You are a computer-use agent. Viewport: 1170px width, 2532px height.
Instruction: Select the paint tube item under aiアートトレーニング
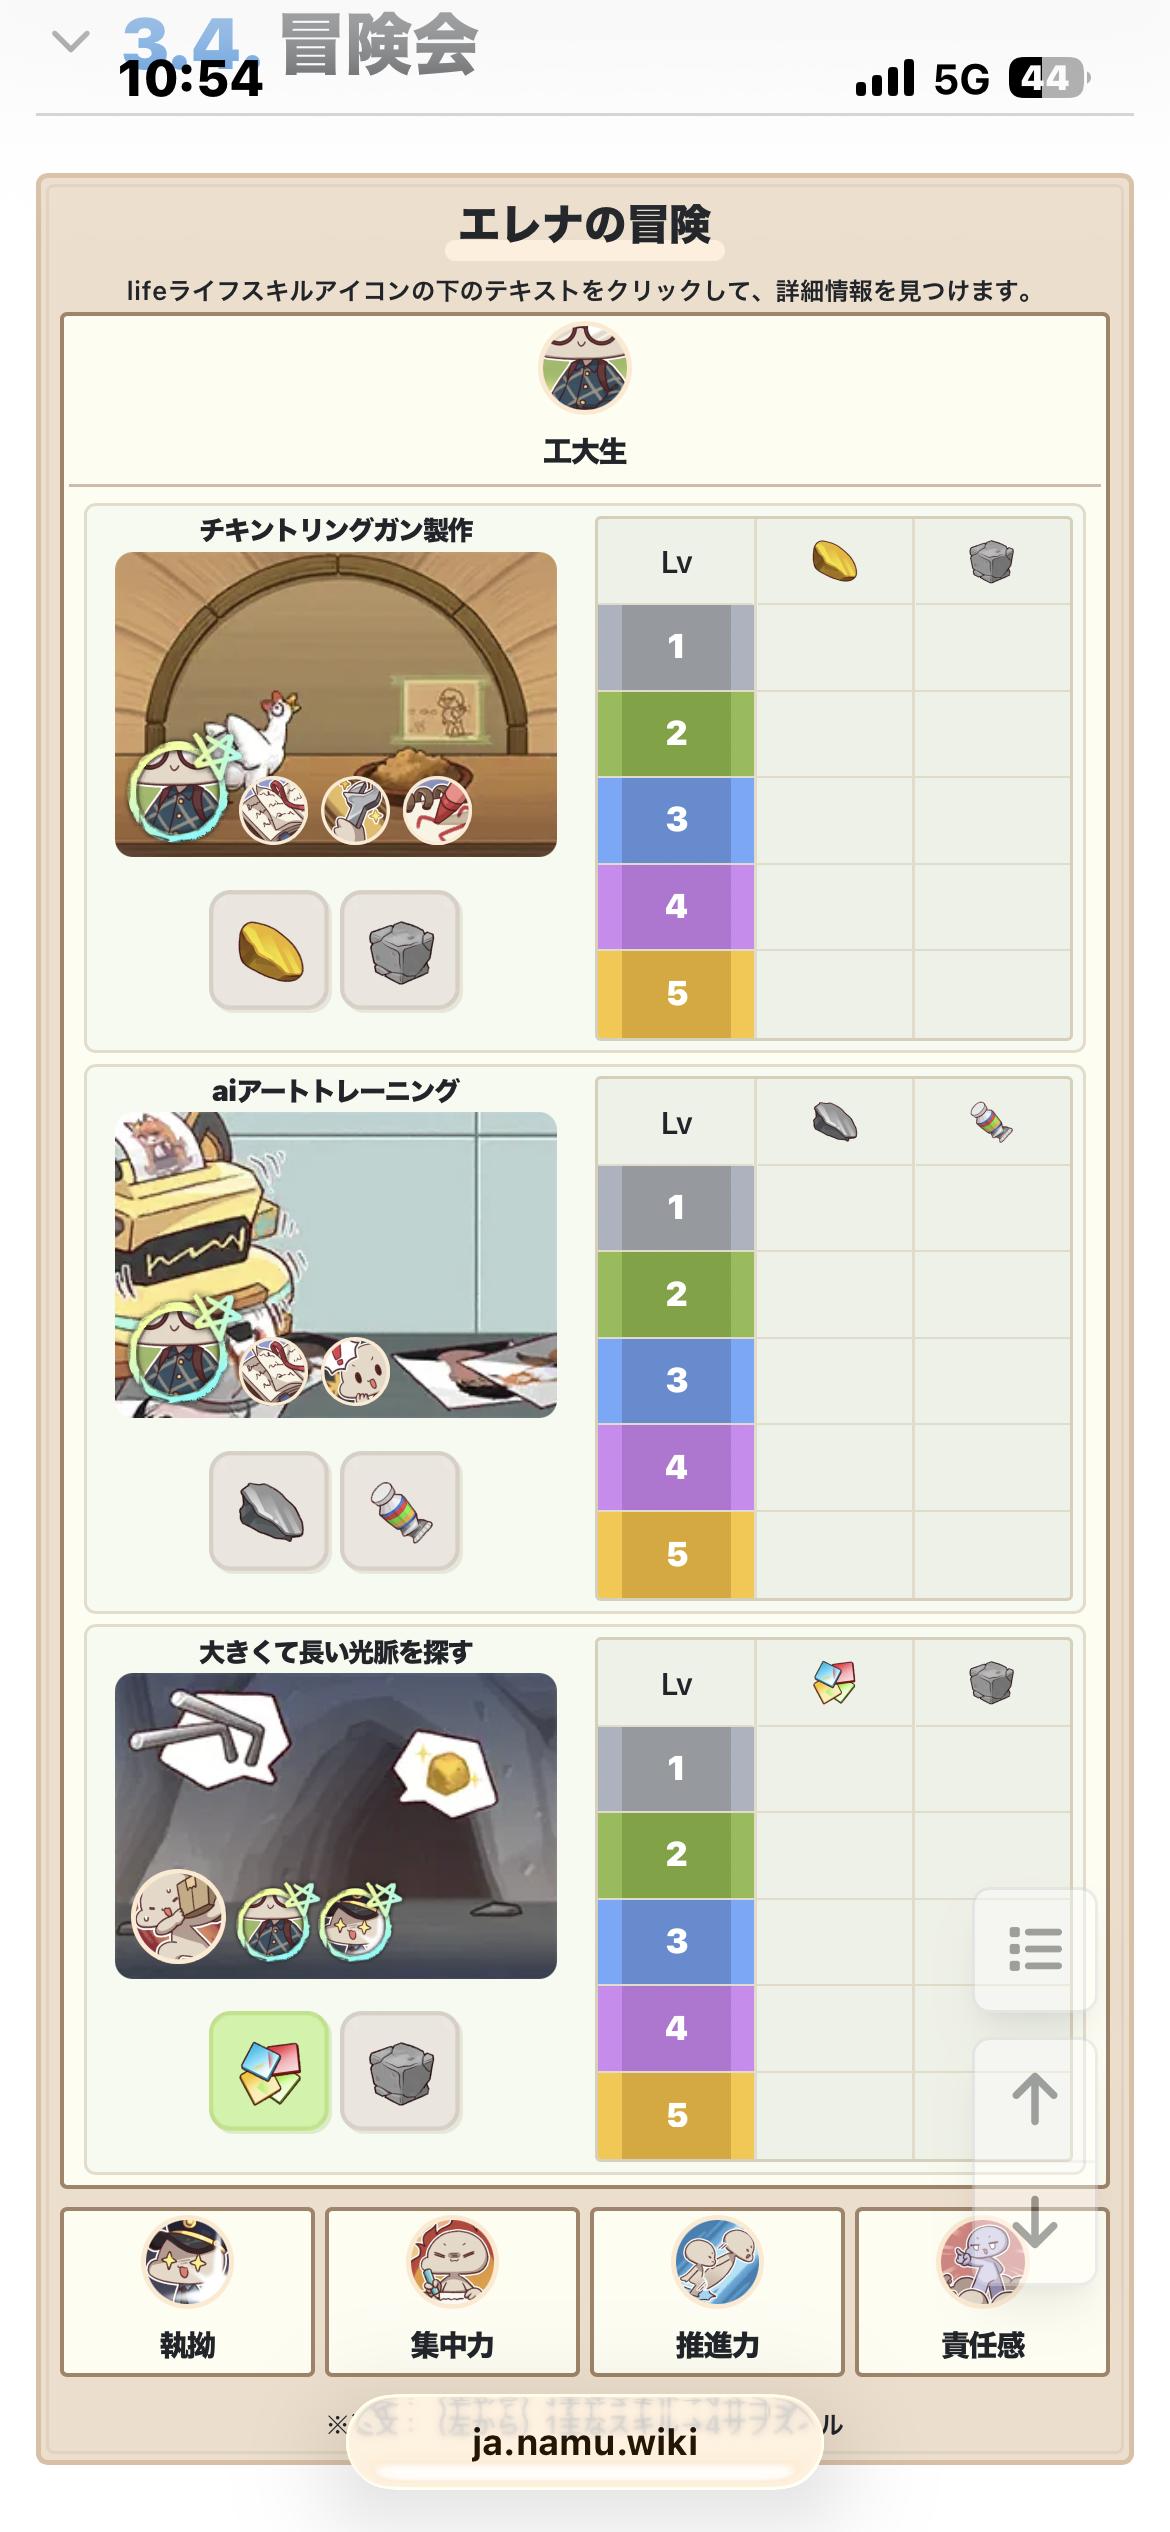coord(400,1511)
